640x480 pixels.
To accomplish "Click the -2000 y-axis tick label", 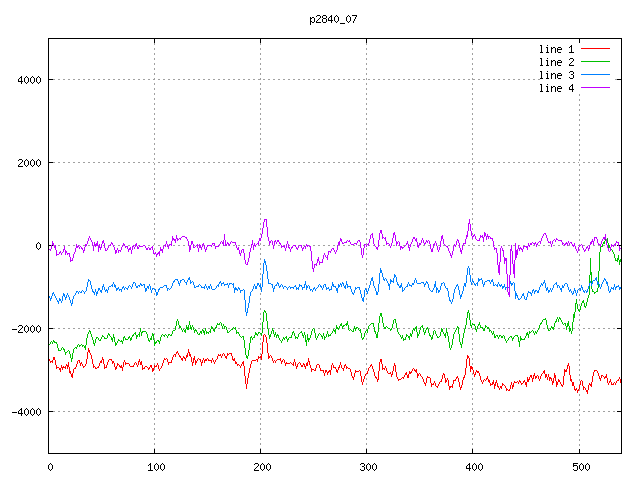I will click(x=24, y=329).
